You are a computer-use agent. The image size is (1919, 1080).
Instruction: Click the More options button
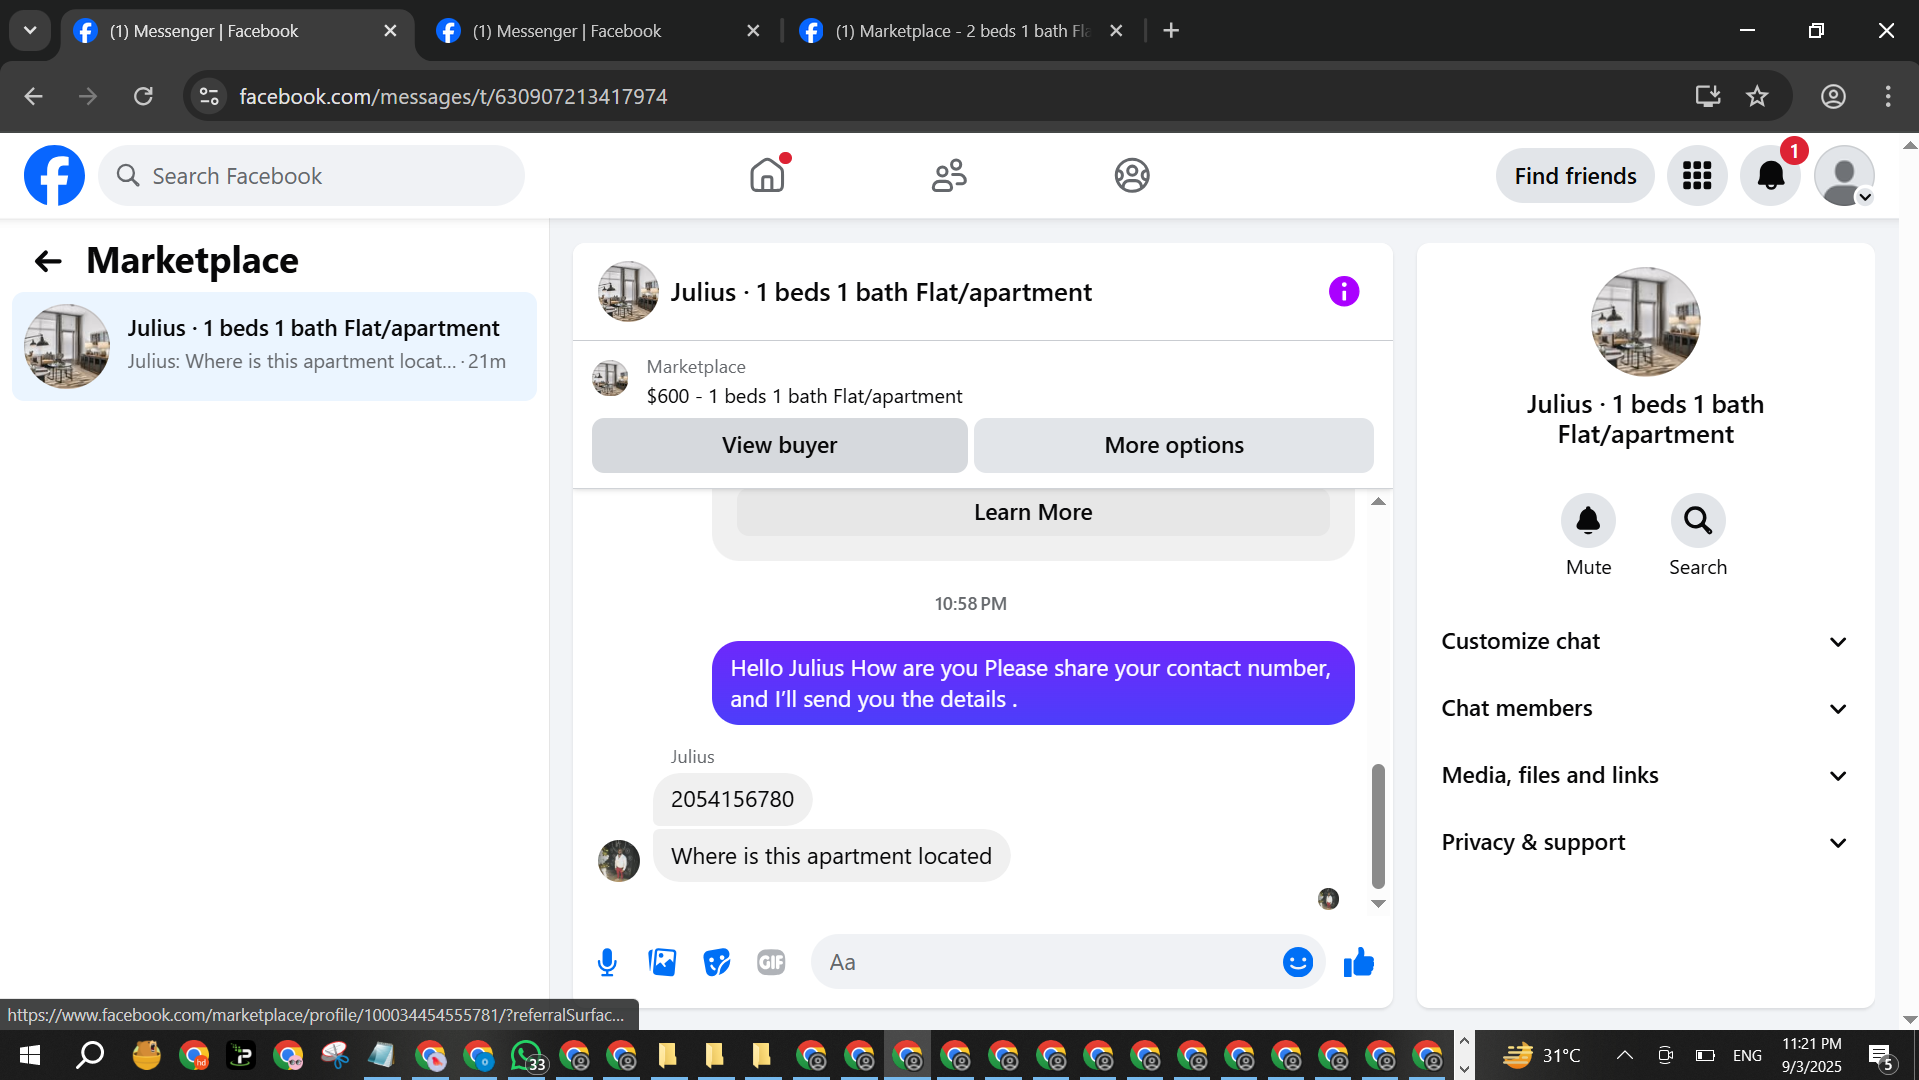point(1174,445)
